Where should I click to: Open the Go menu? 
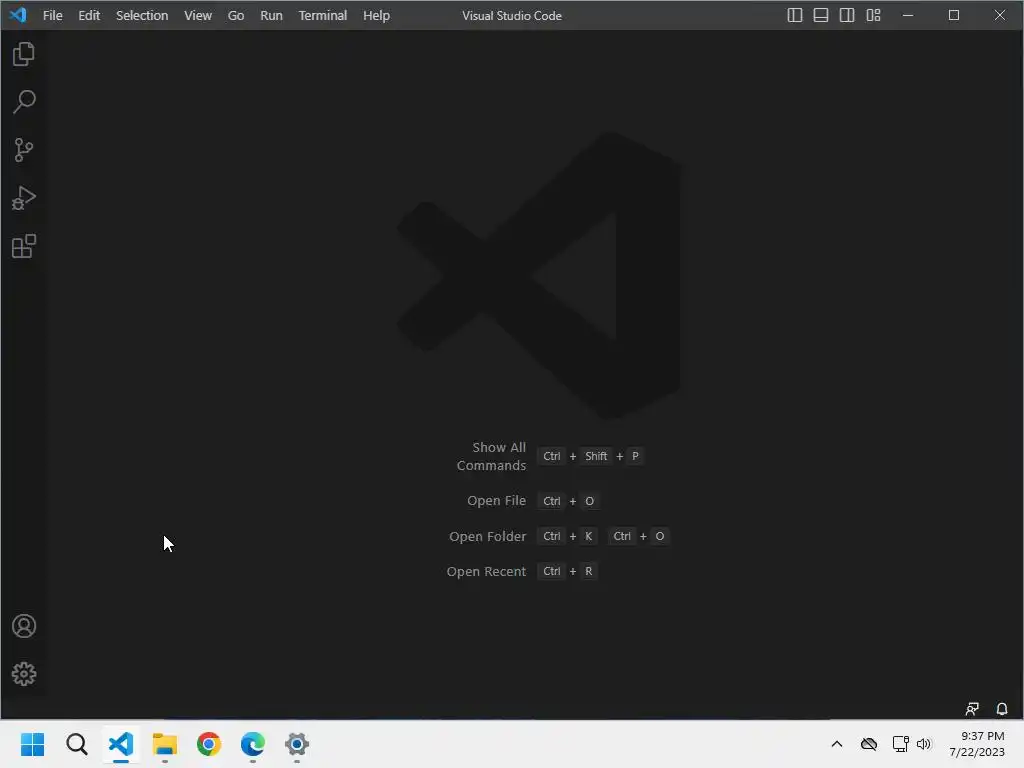236,16
